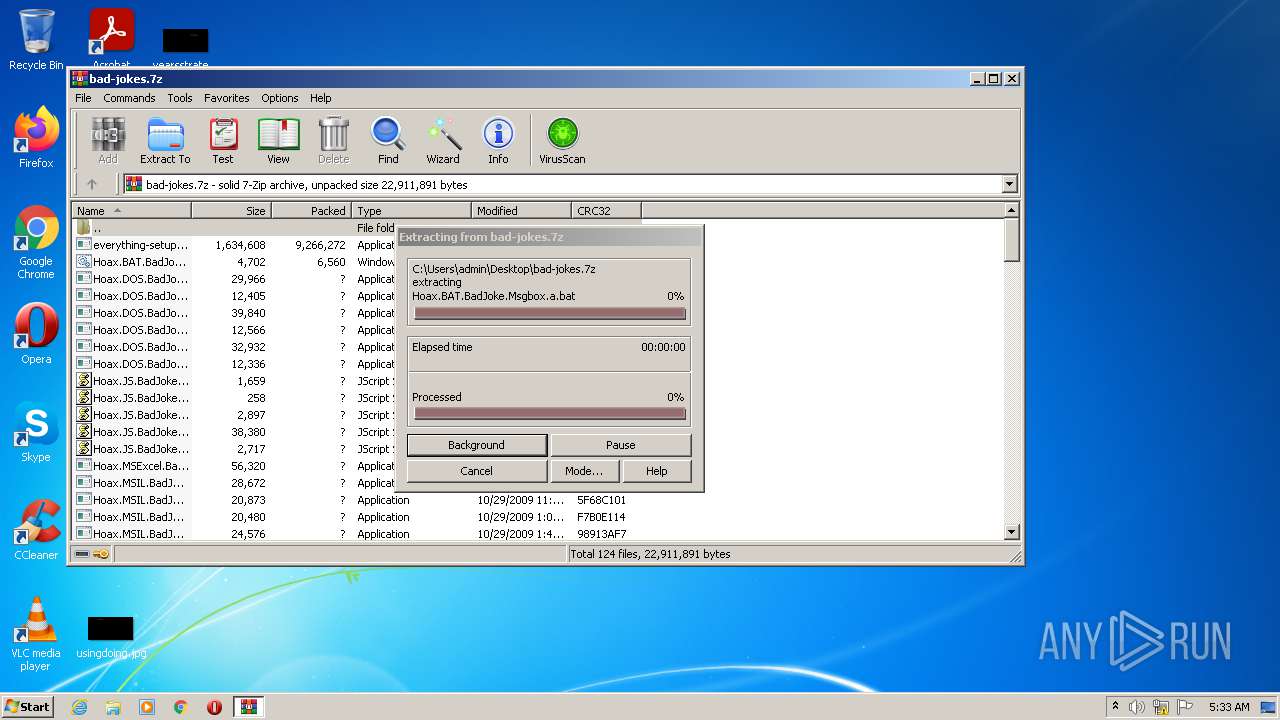
Task: Sort by Type column header
Action: coord(411,210)
